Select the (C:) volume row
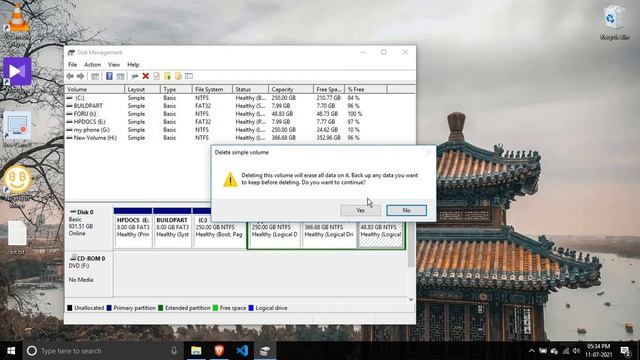Viewport: 640px width, 360px height. pos(240,98)
